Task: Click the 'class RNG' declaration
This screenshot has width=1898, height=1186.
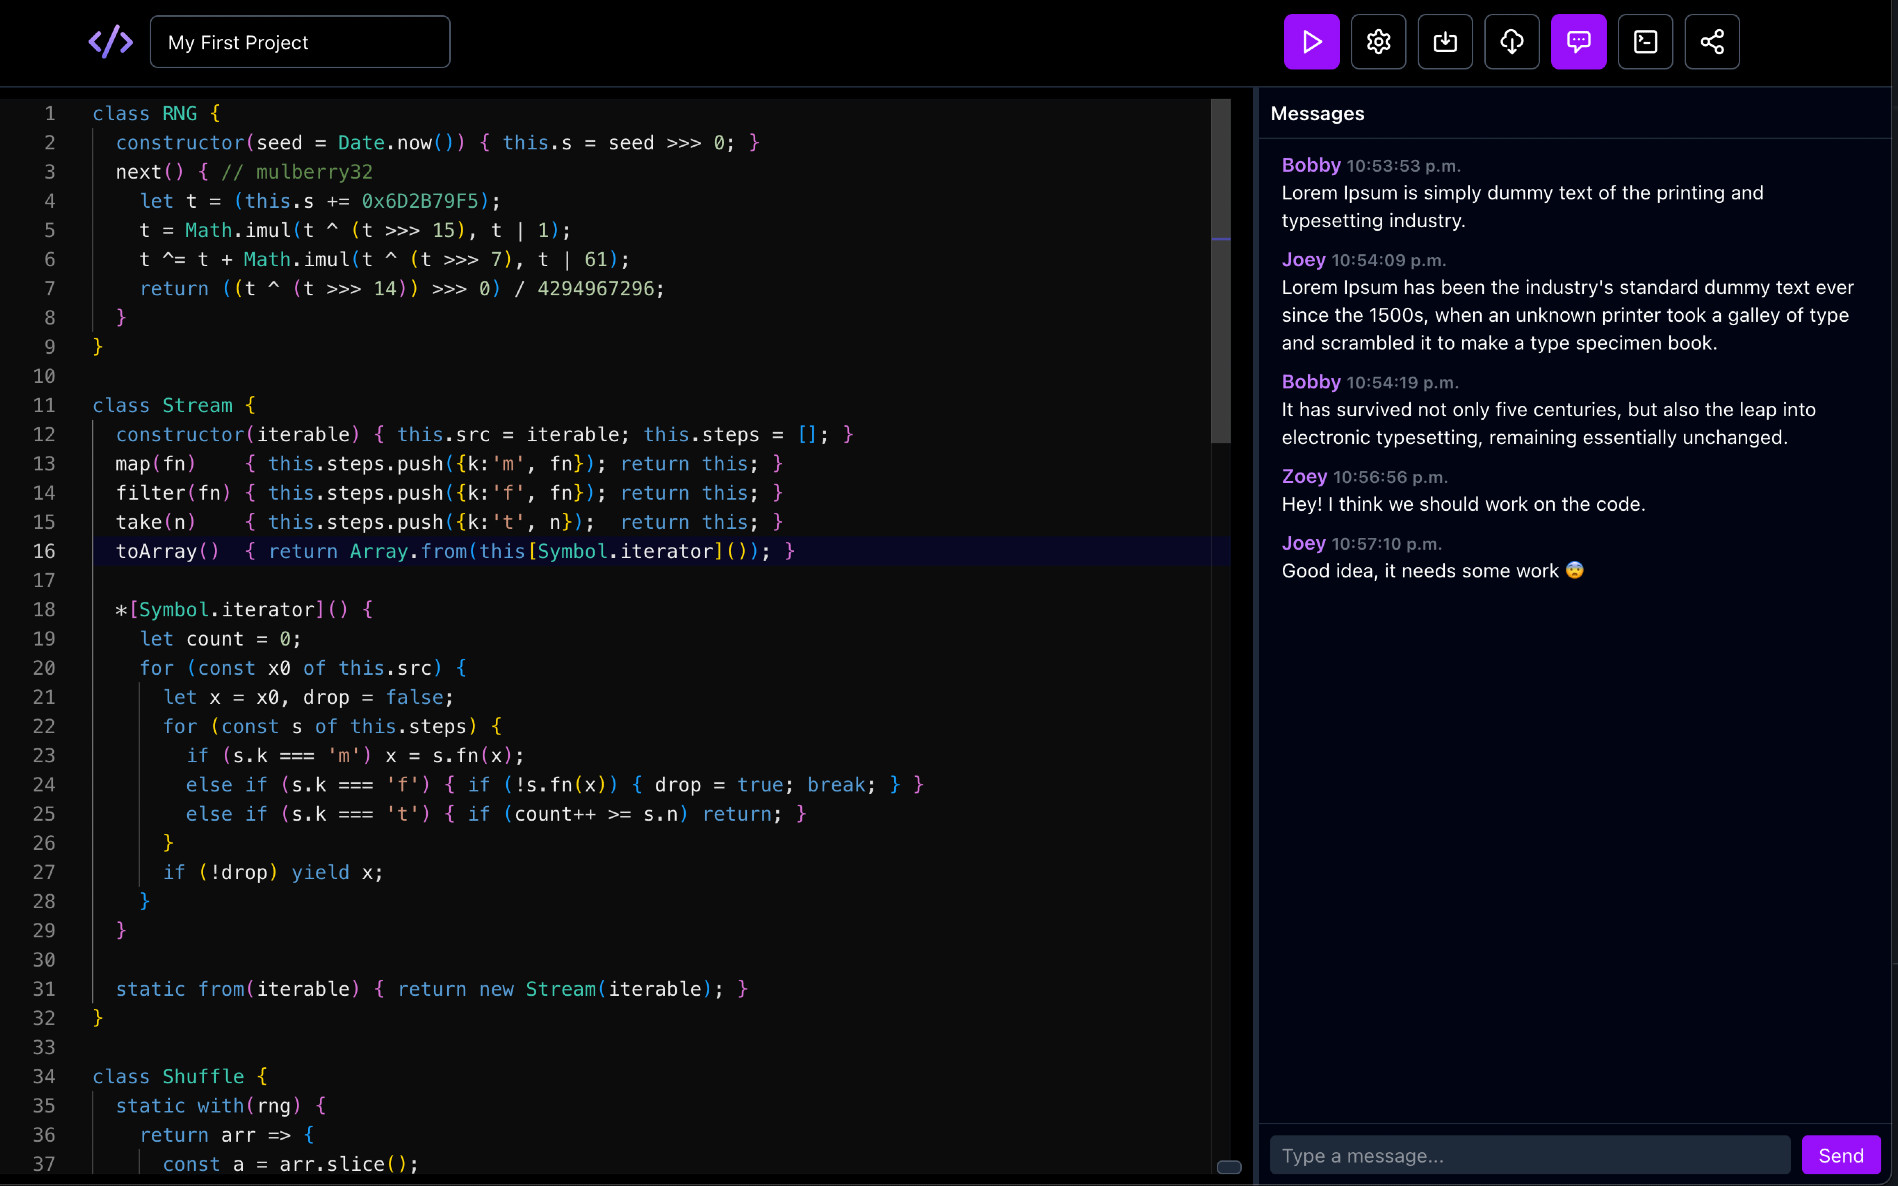Action: pos(156,114)
